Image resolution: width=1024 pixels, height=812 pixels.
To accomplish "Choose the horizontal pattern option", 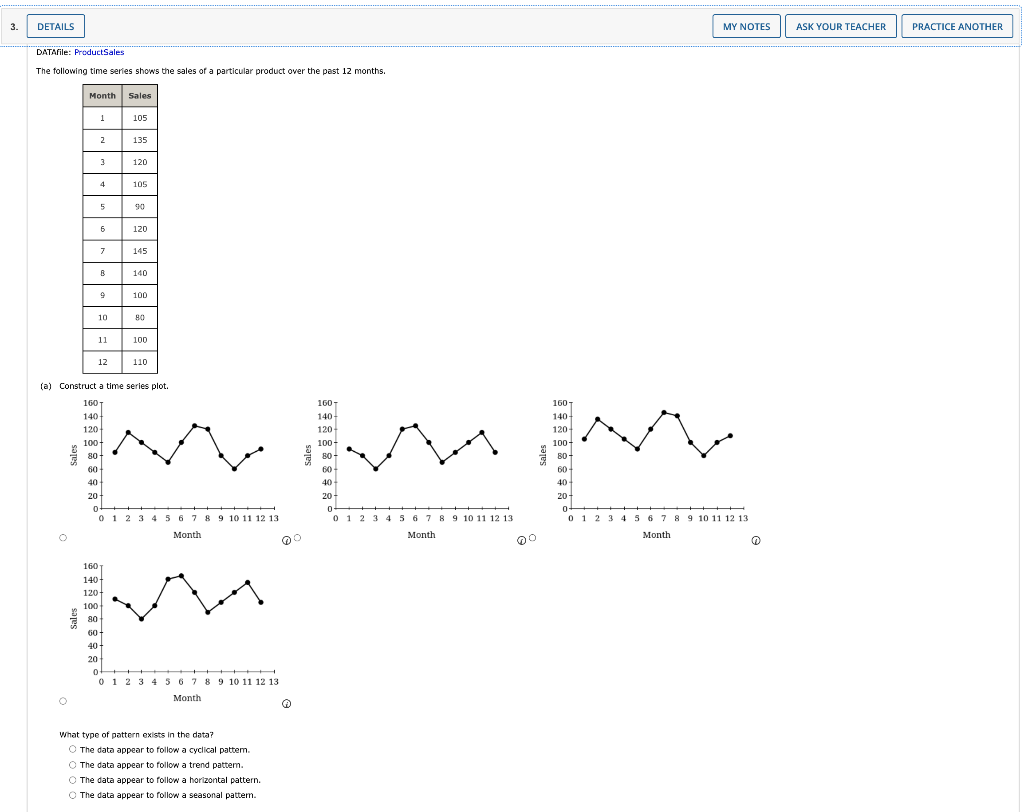I will point(72,779).
